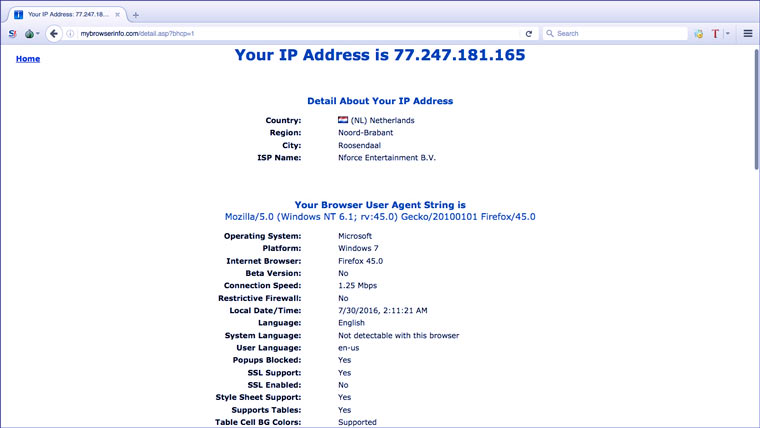Click the 'Noord-Brabant' region value
Viewport: 760px width, 428px height.
pyautogui.click(x=365, y=133)
